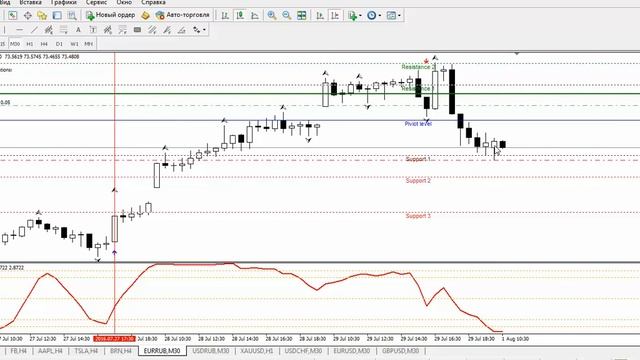Open the Data Window crosshair icon
This screenshot has width=640, height=360.
[27, 16]
